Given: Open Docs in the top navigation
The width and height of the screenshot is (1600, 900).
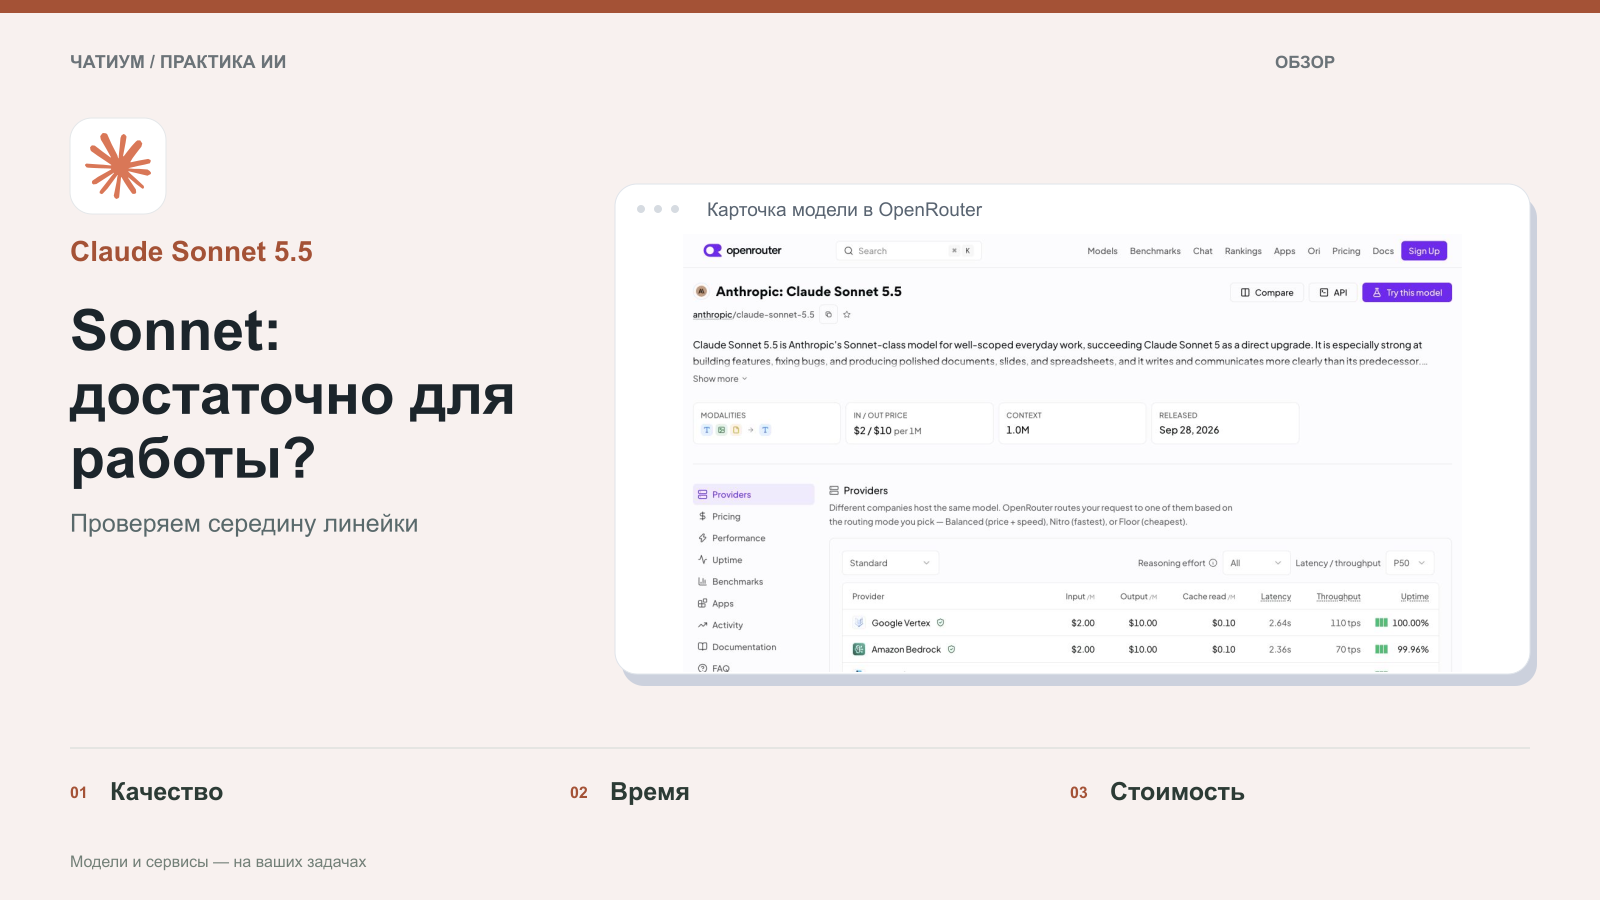Looking at the screenshot, I should tap(1383, 251).
